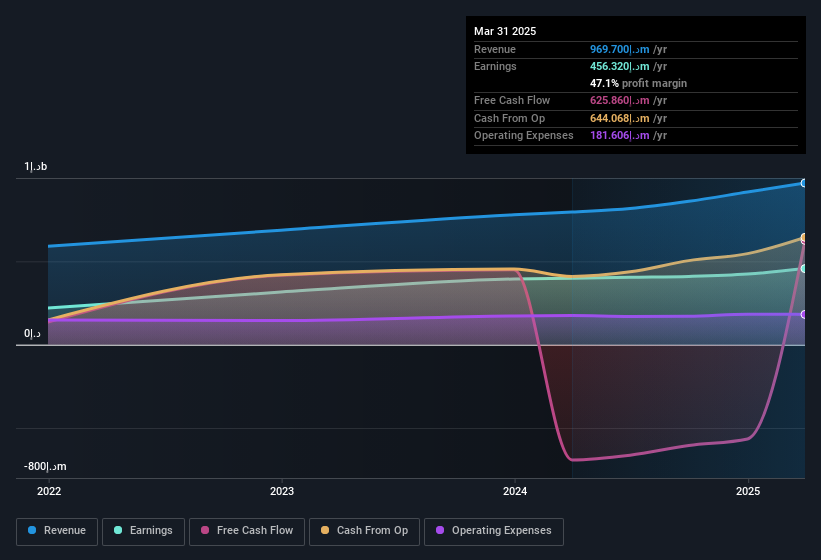Toggle the Revenue legend button
821x560 pixels.
(57, 531)
